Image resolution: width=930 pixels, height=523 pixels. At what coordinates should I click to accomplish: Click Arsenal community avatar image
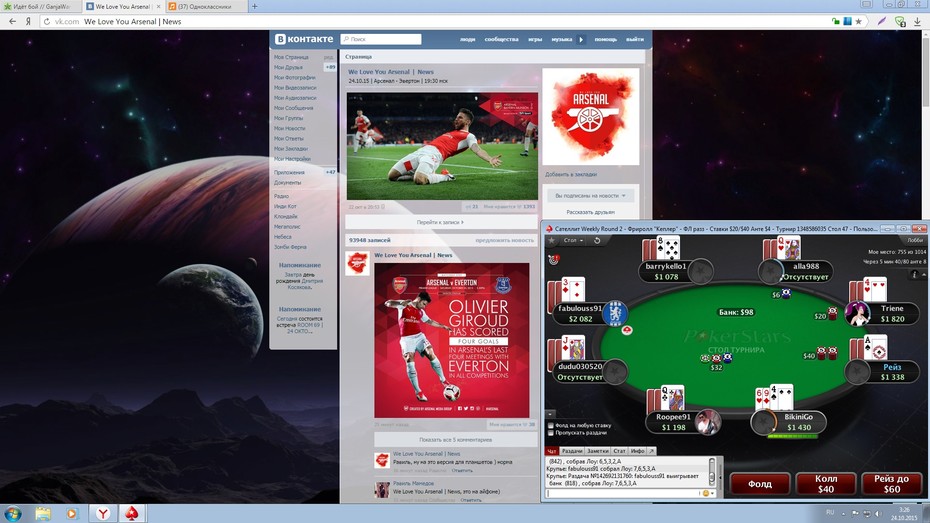[x=591, y=116]
